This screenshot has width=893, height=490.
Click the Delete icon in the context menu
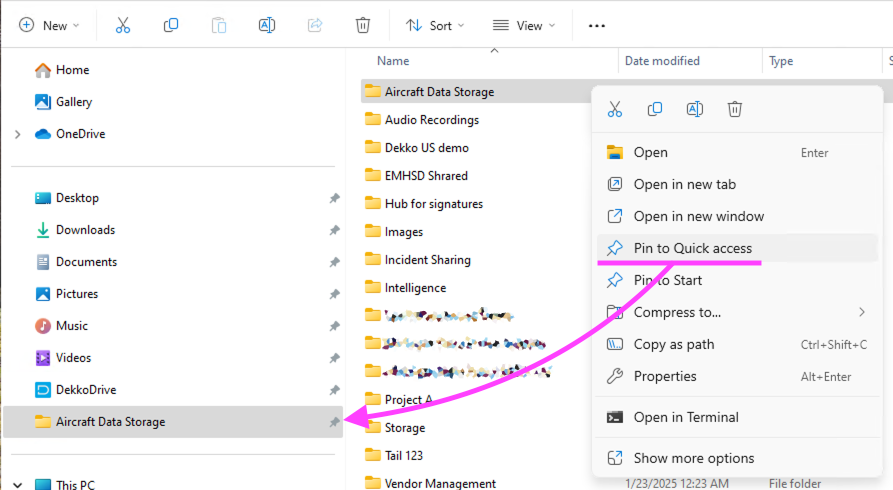tap(735, 109)
